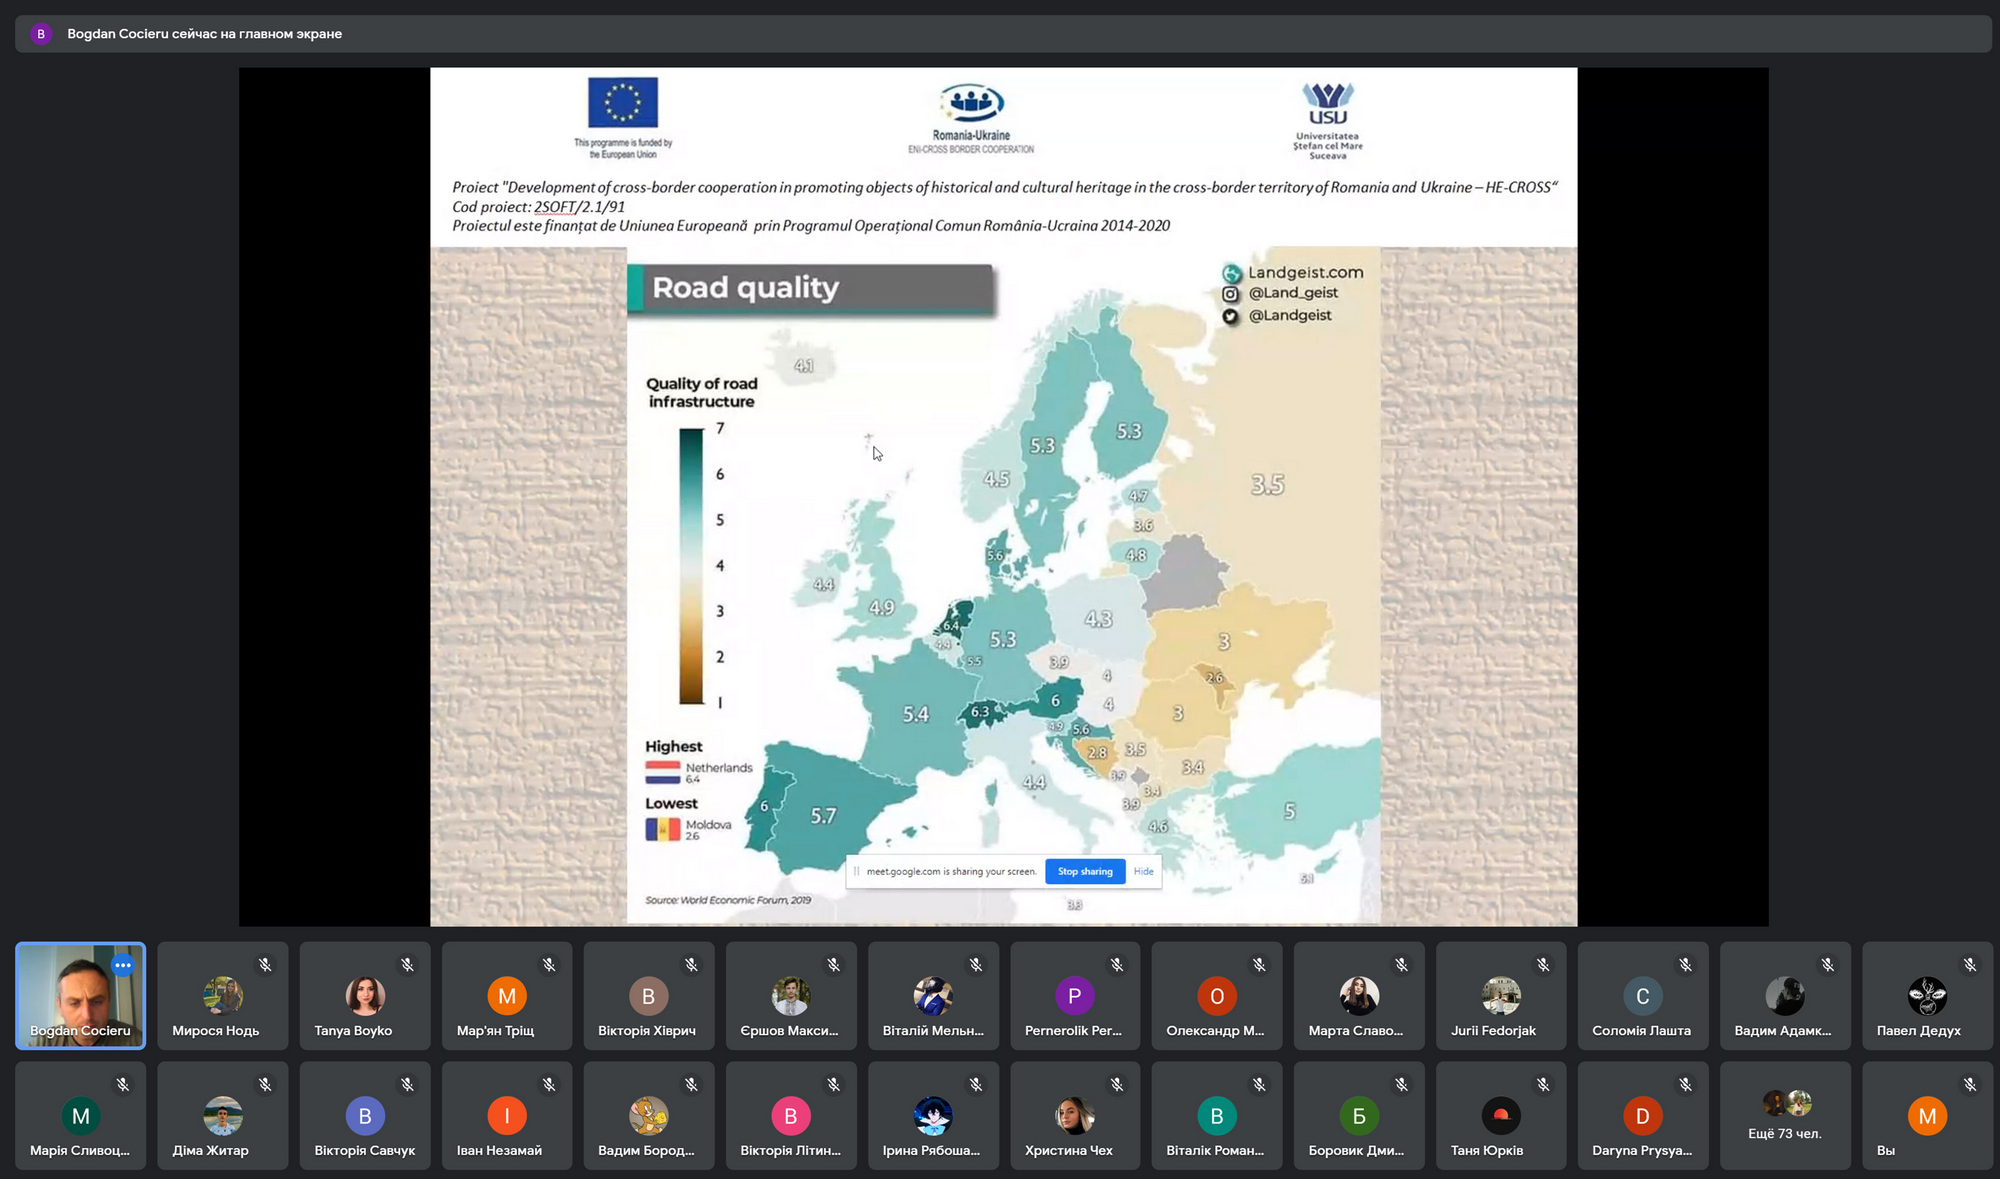This screenshot has height=1179, width=2000.
Task: Click muted mic icon on Павел Дедух tile
Action: click(1969, 965)
